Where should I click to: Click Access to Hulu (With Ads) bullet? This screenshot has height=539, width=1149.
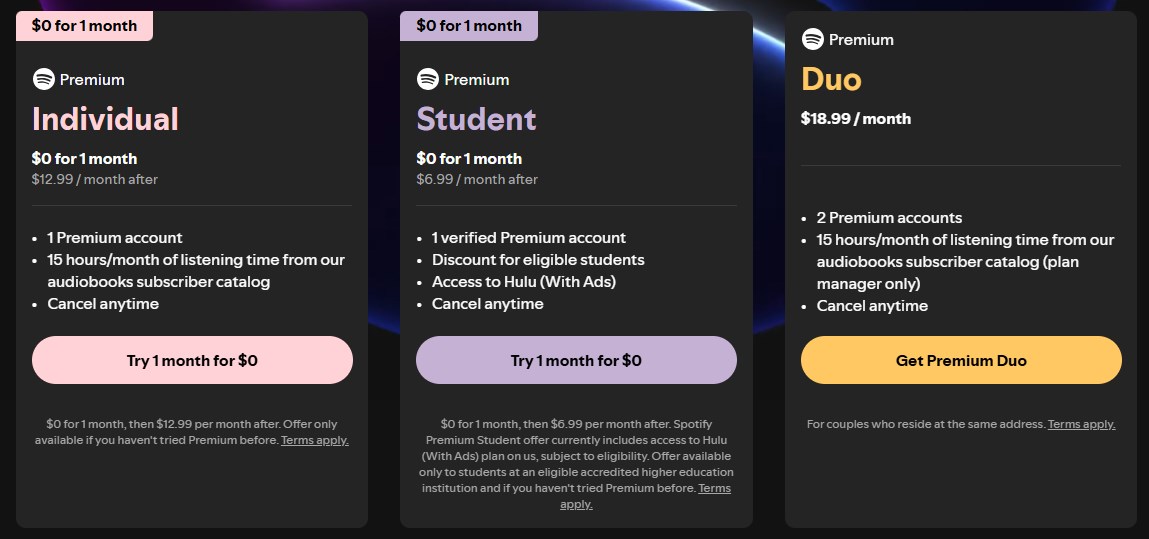pos(523,281)
